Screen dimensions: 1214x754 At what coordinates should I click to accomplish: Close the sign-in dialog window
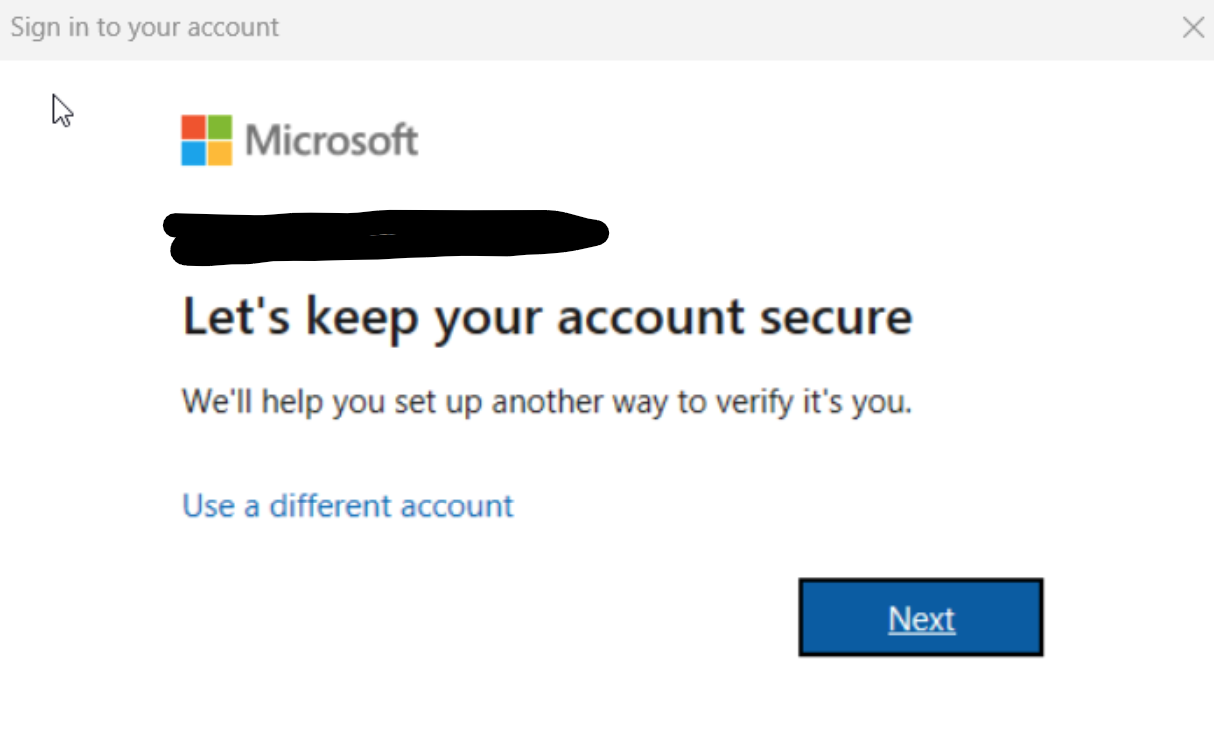click(1193, 28)
